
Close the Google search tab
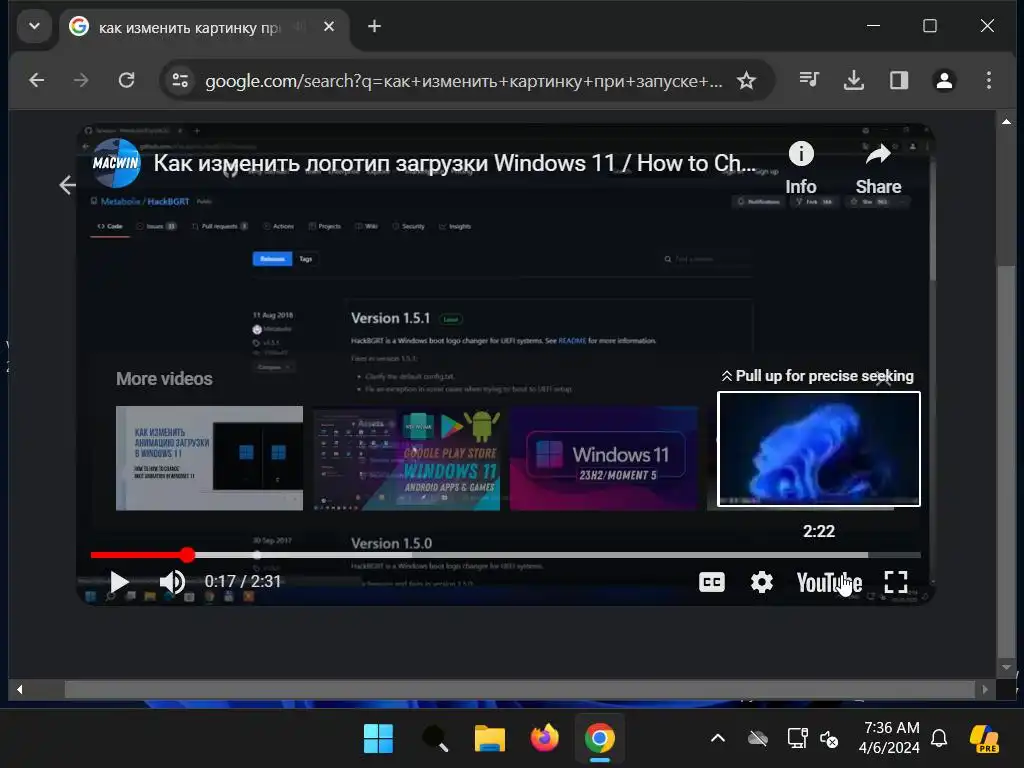[x=329, y=27]
